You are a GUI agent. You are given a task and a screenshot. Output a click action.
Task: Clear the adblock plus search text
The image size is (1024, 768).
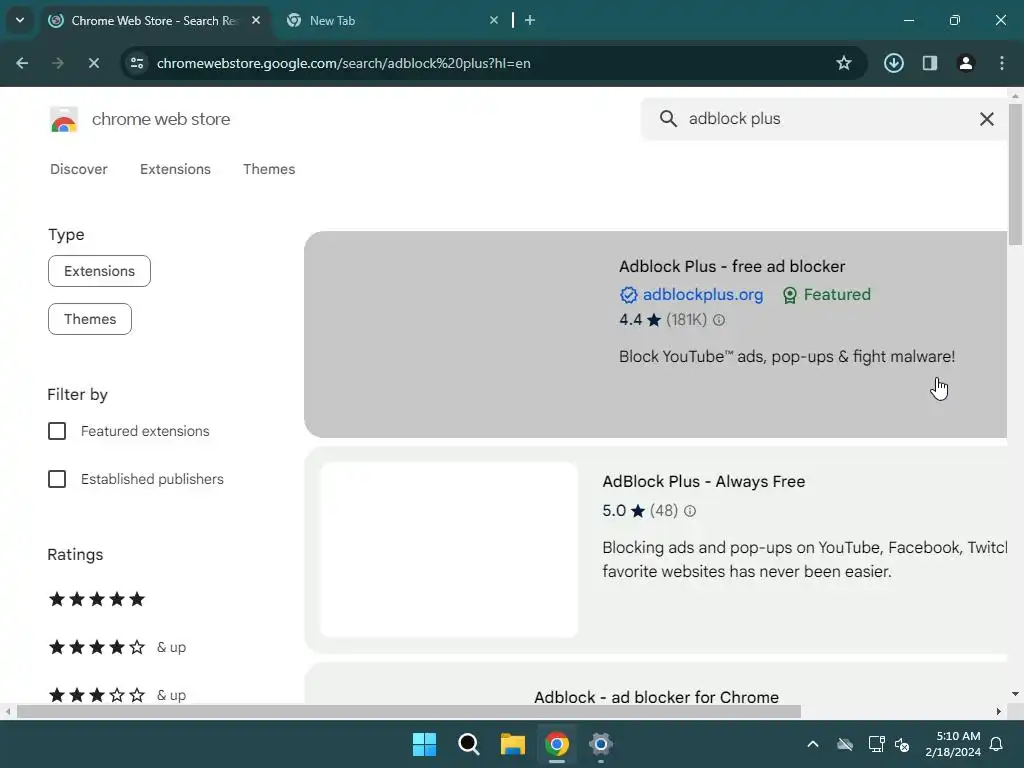tap(987, 119)
